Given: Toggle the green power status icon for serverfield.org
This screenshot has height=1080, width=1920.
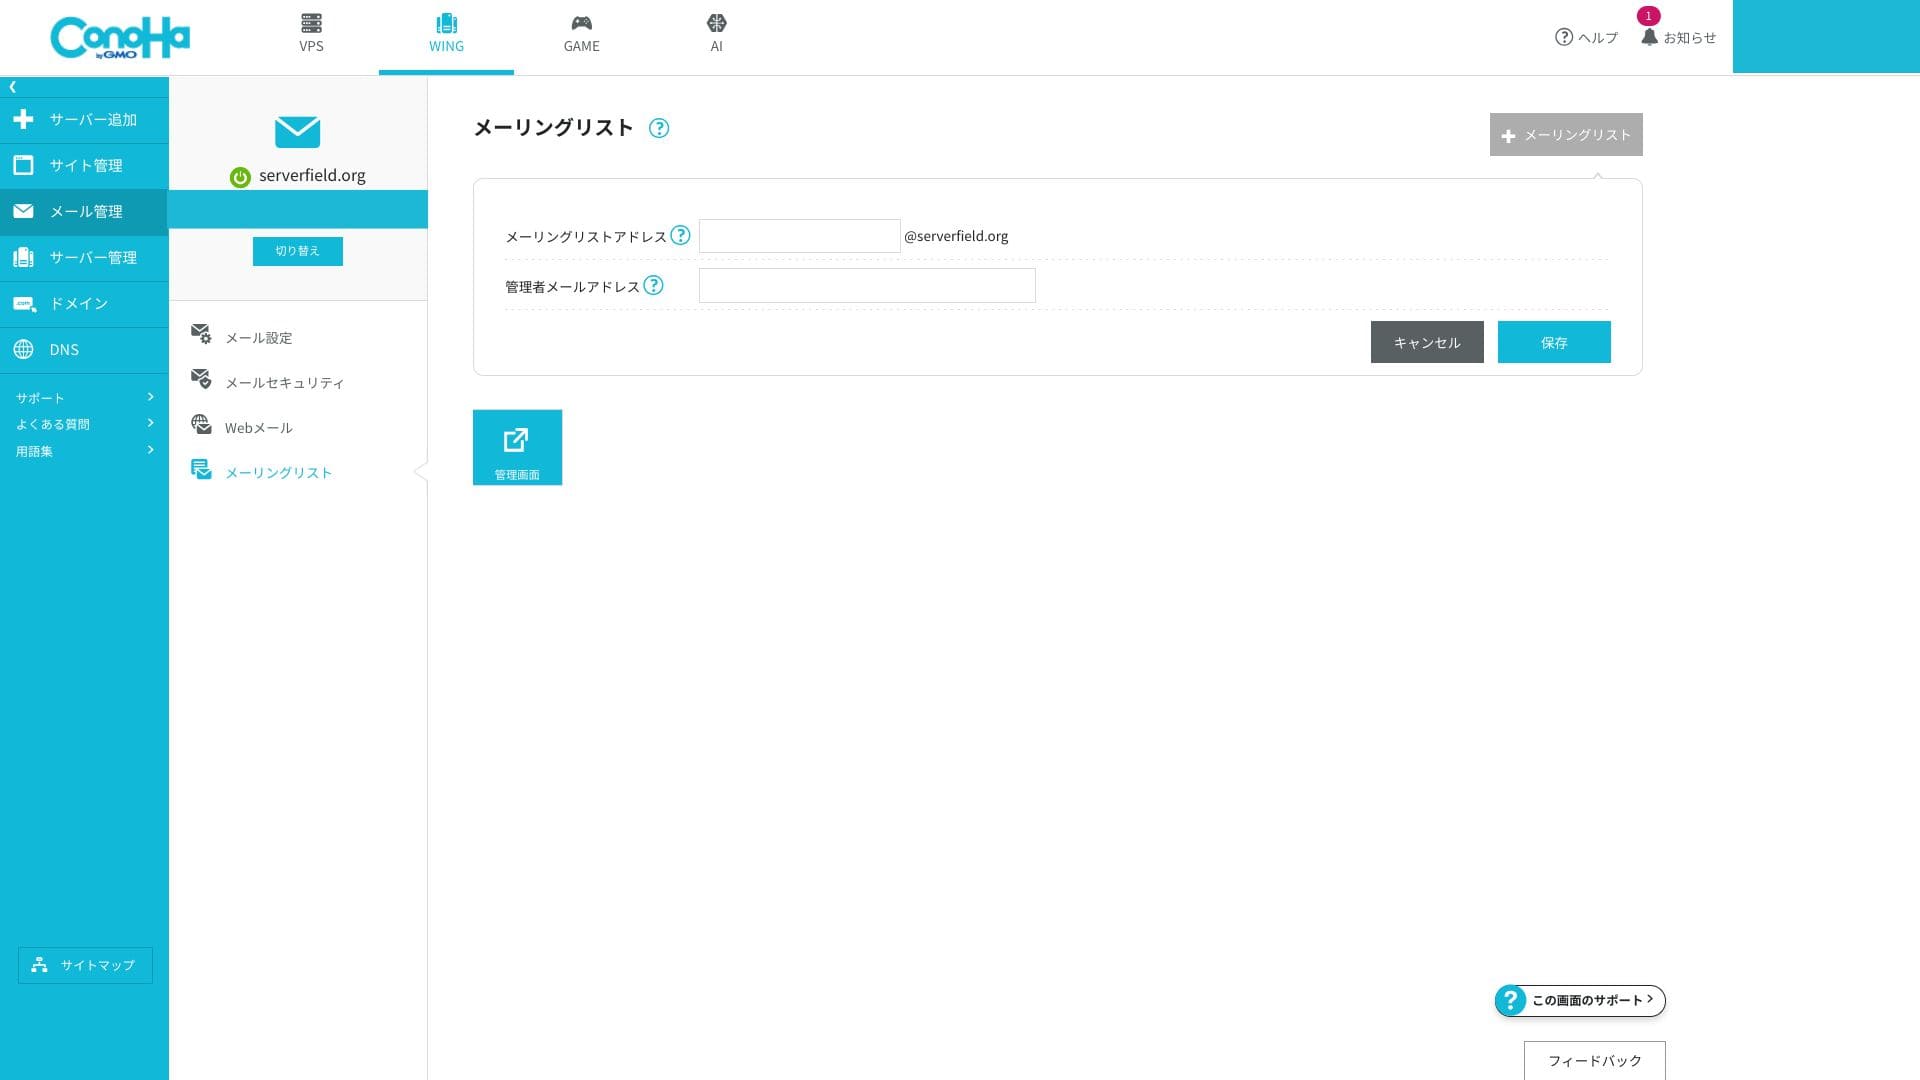Looking at the screenshot, I should (x=240, y=177).
